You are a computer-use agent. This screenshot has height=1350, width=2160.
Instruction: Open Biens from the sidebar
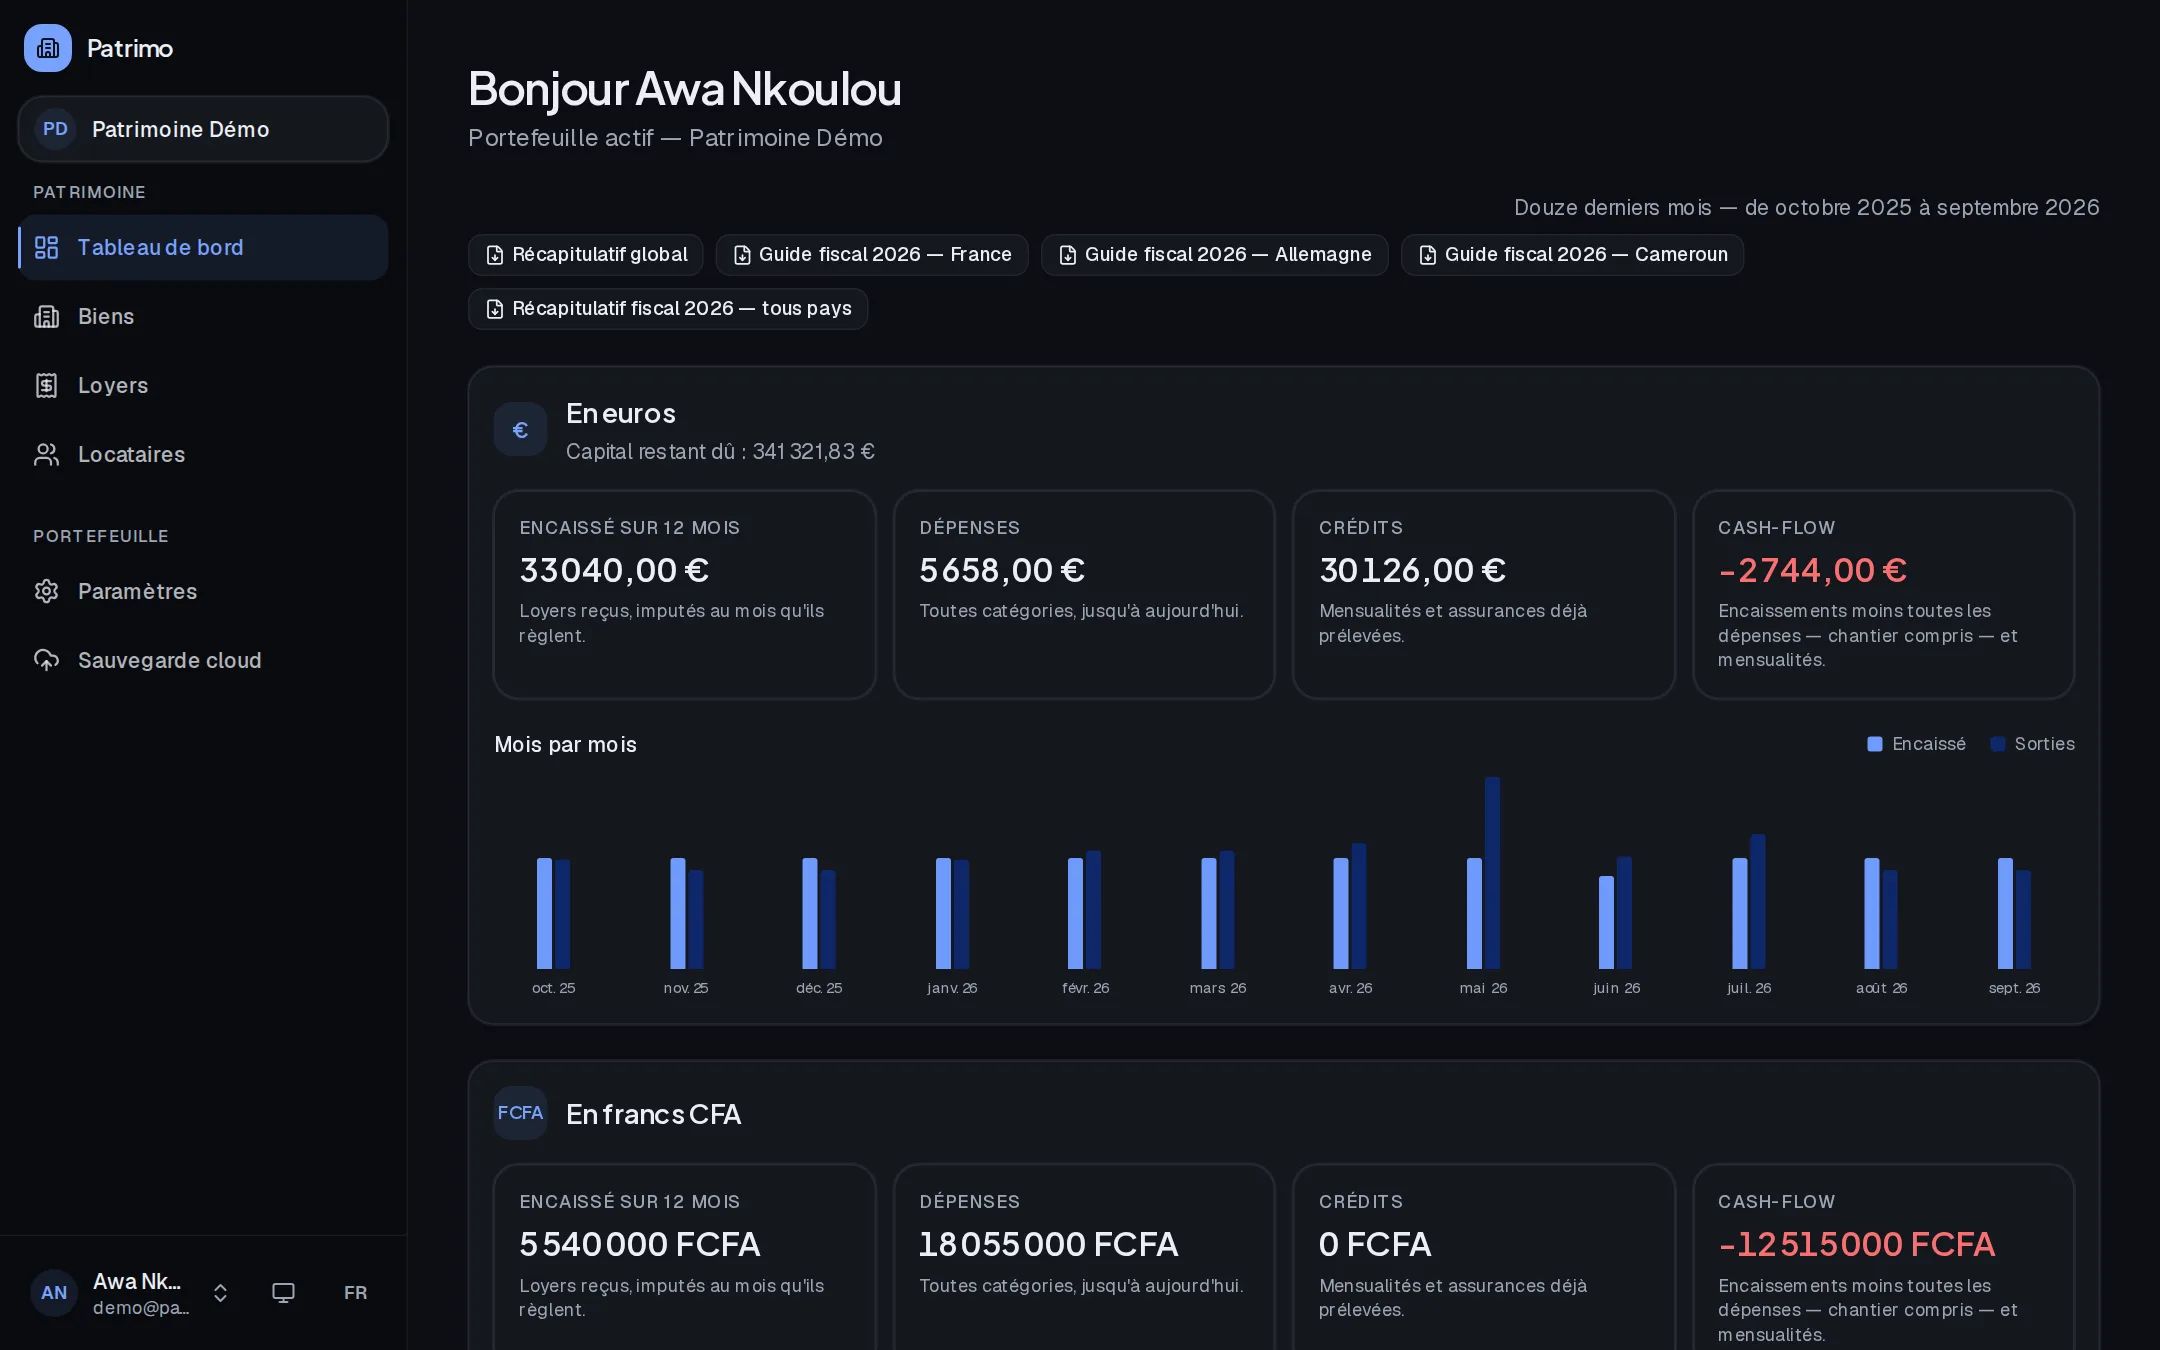pos(203,316)
